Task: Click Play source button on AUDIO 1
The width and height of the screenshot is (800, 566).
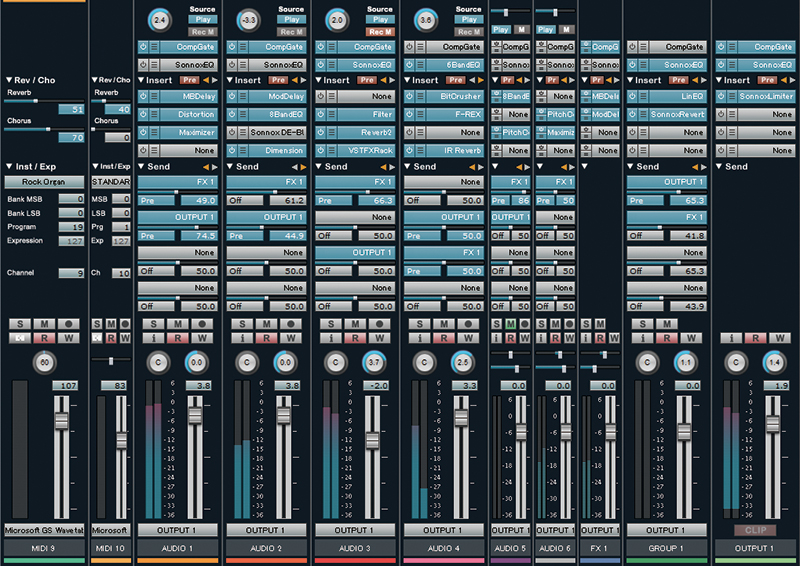Action: 203,20
